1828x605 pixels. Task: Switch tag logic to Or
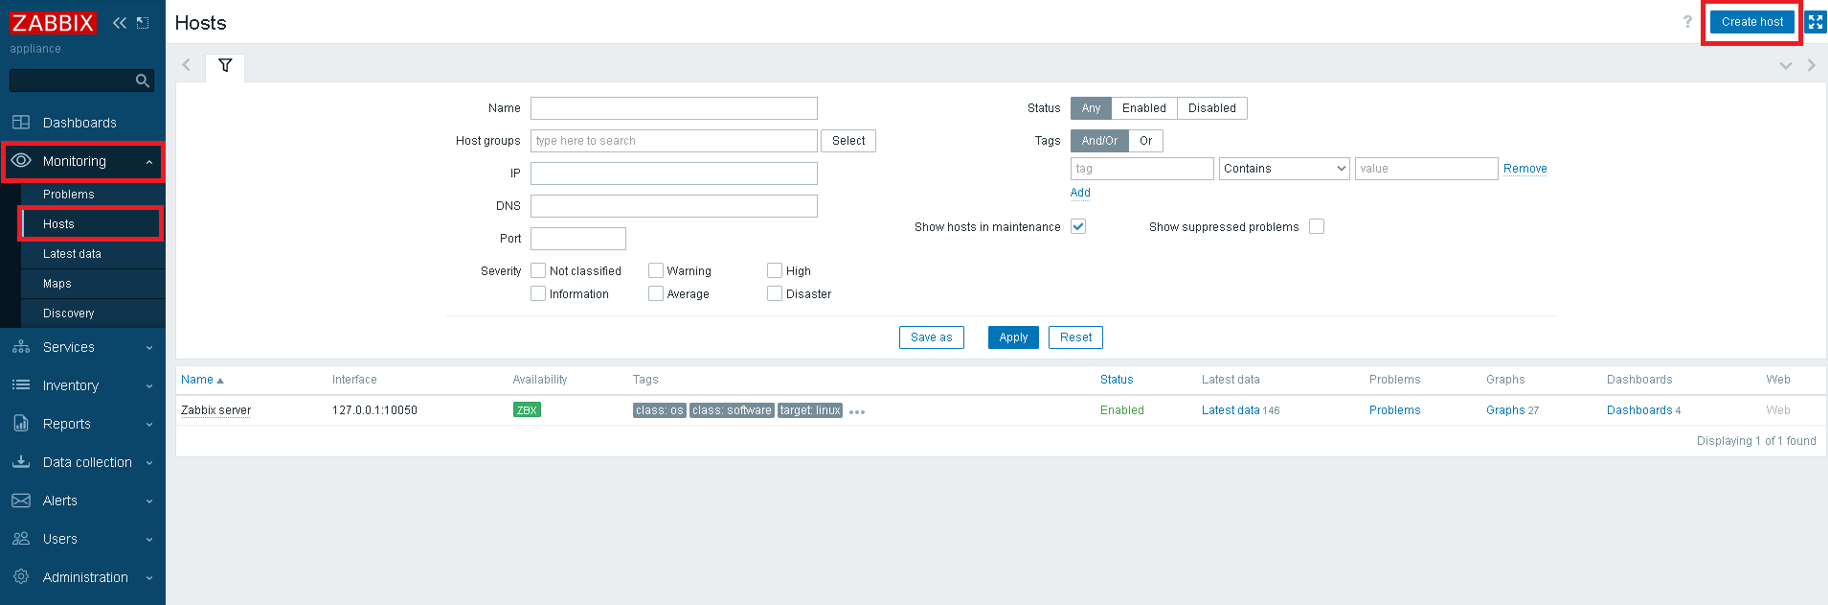pos(1146,141)
